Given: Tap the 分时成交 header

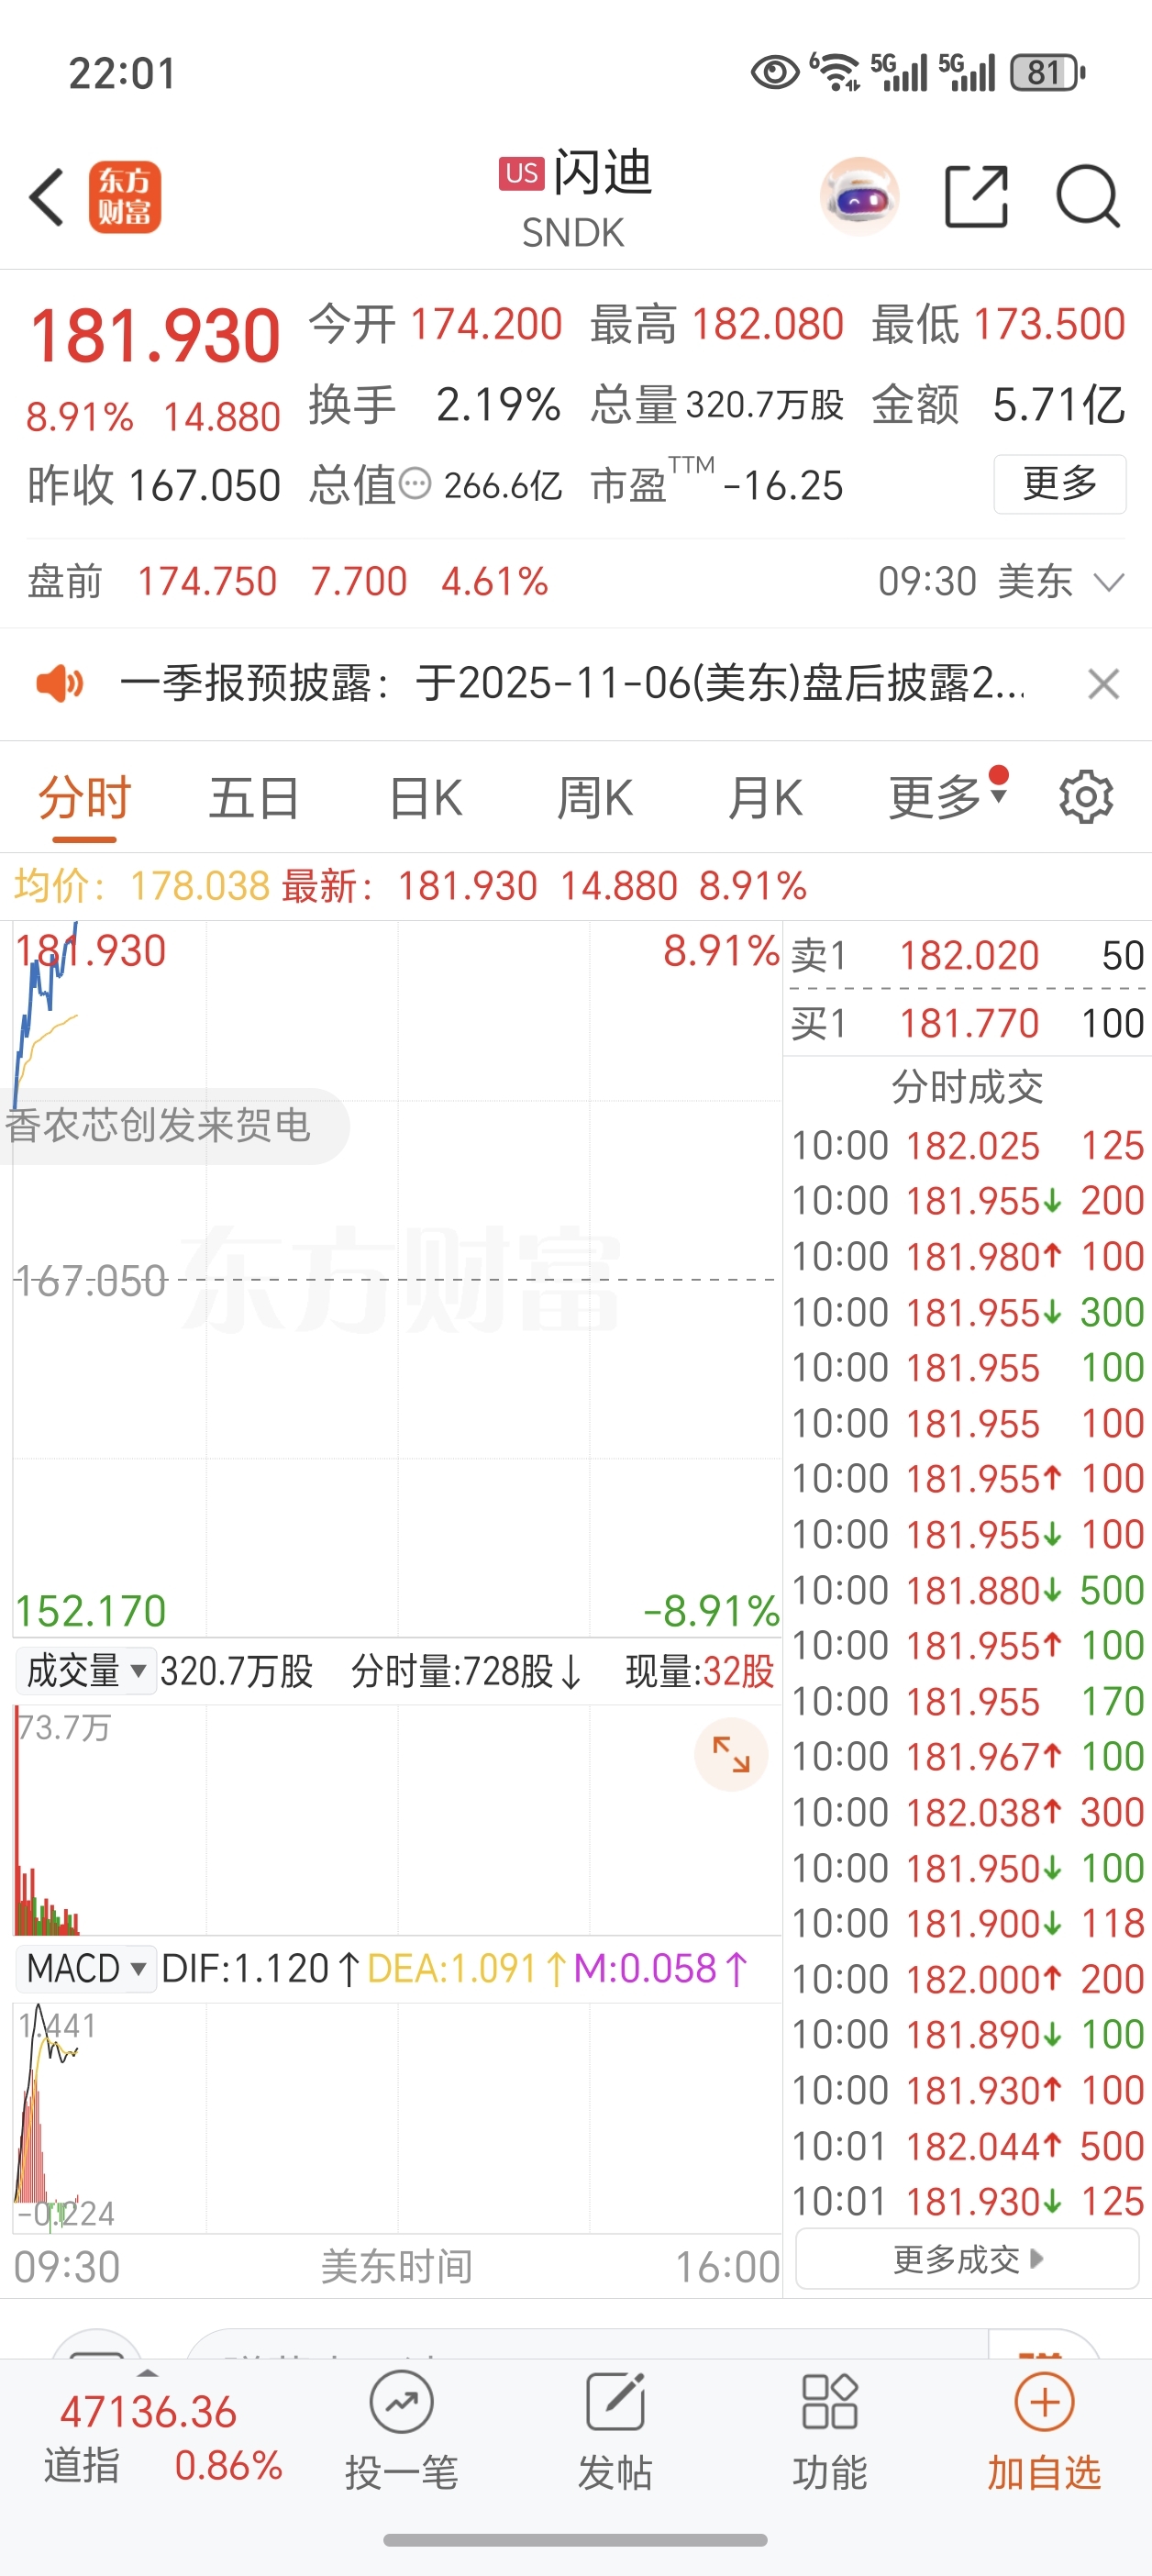Looking at the screenshot, I should (x=967, y=1087).
